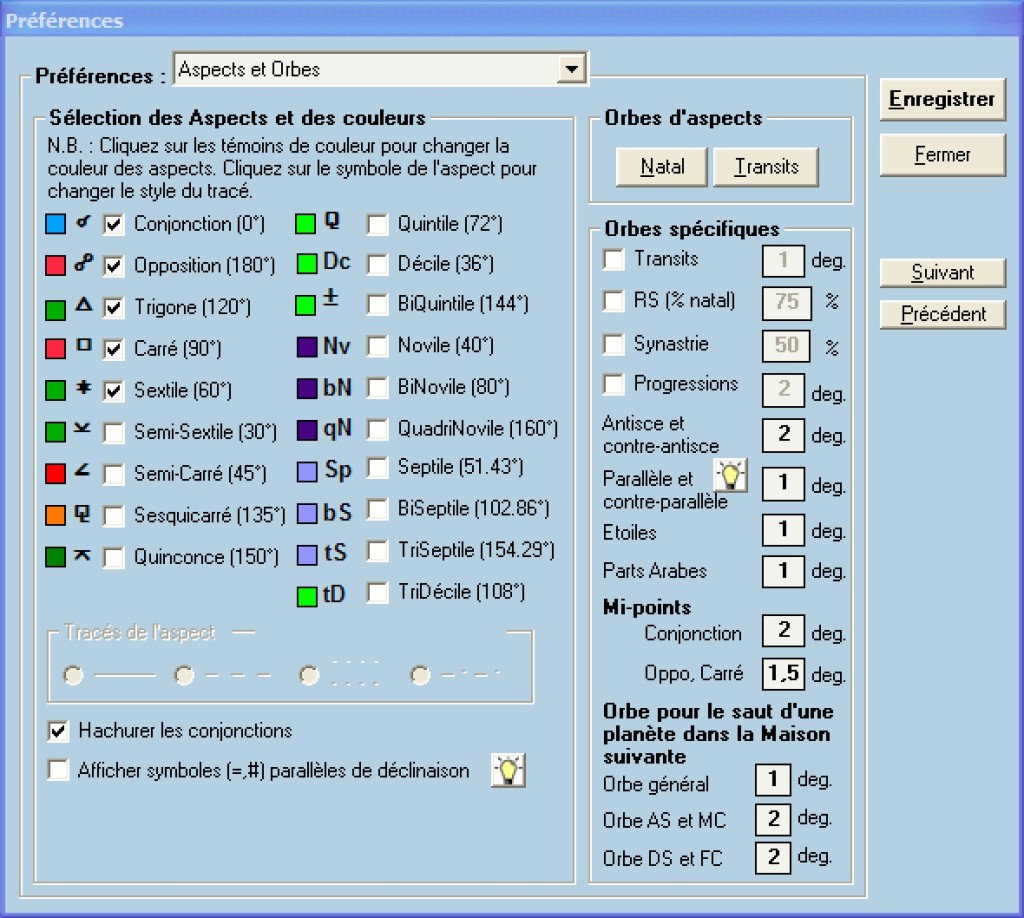Screen dimensions: 1024x918
Task: Click the Transits orbs button
Action: click(x=766, y=166)
